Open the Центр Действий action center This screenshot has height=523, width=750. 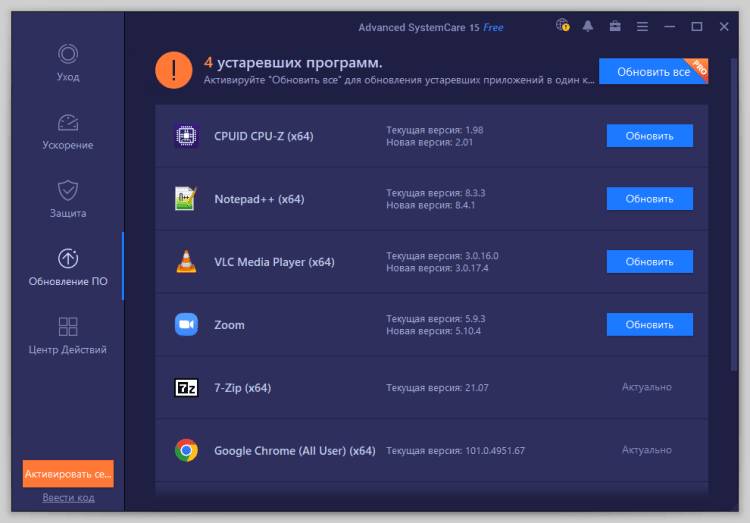68,336
